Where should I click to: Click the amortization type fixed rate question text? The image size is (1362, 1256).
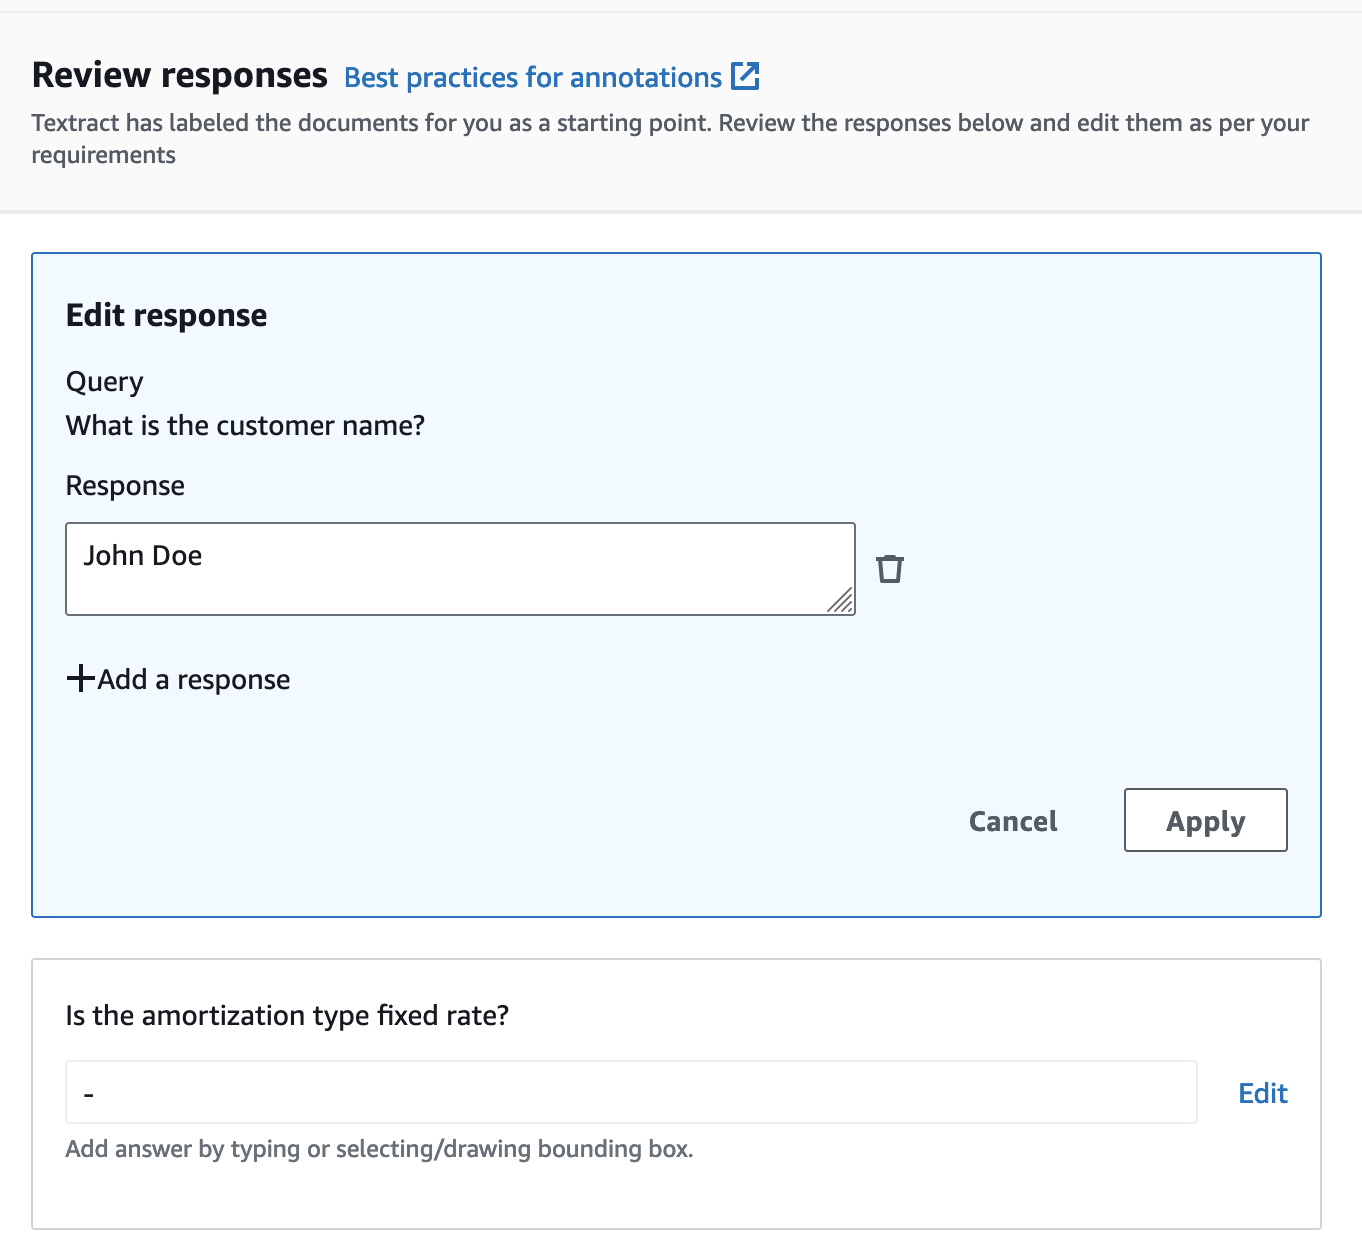[x=288, y=1015]
